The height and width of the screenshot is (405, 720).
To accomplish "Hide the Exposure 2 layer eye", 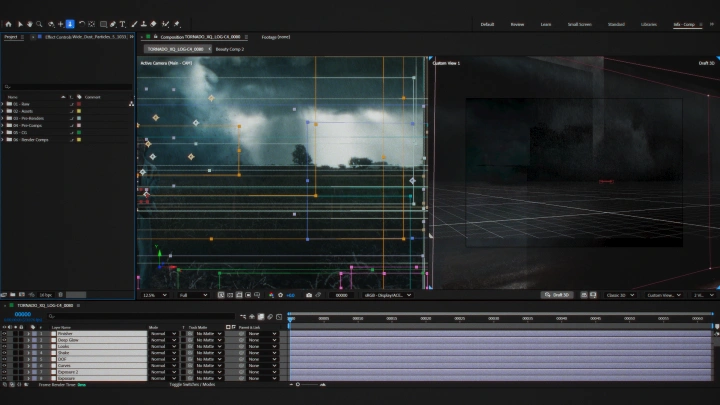I will pos(5,372).
